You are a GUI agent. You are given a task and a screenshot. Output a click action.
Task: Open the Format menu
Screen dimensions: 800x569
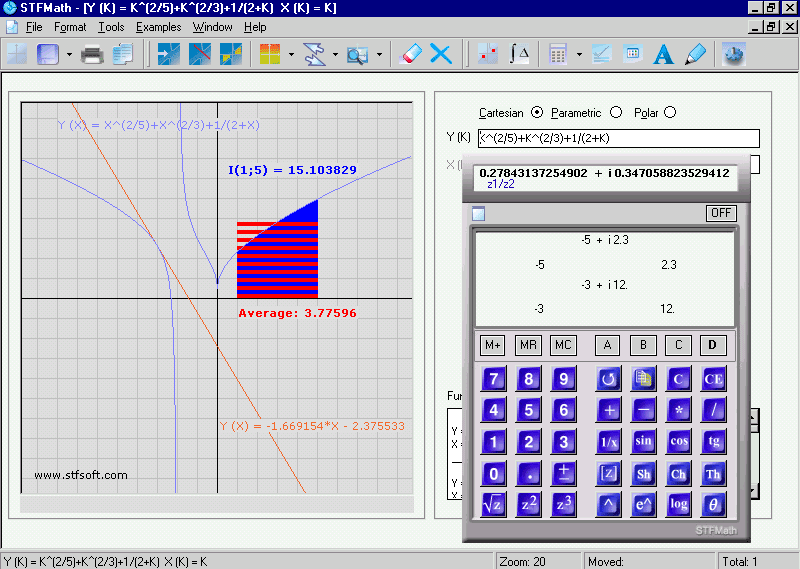click(x=70, y=27)
